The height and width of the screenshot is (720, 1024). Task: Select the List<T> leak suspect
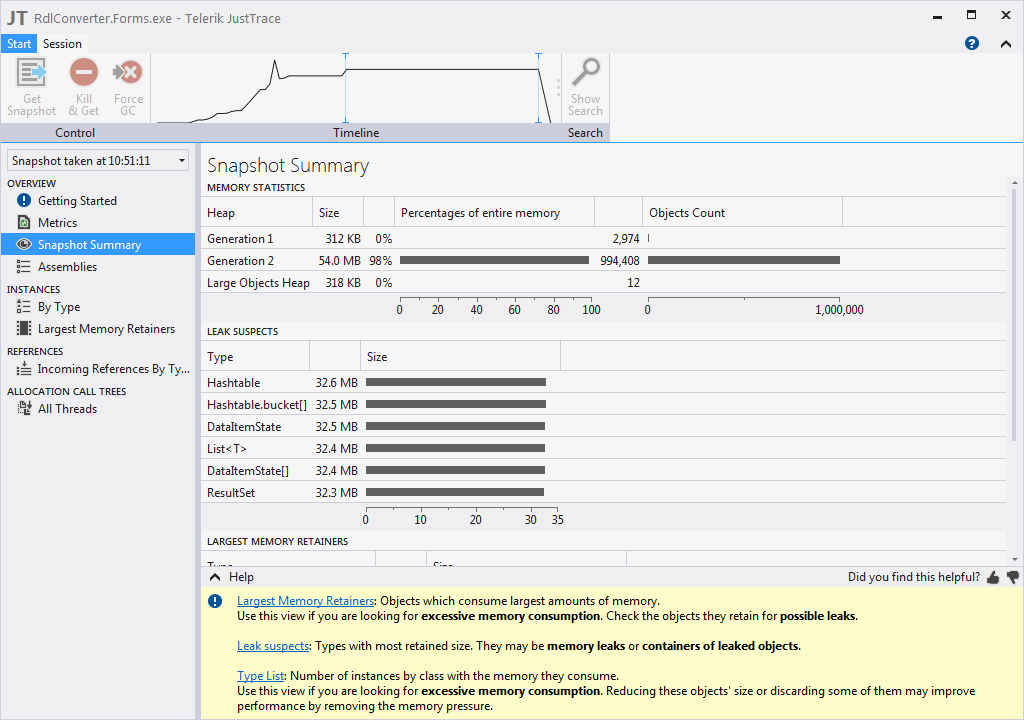[x=603, y=449]
